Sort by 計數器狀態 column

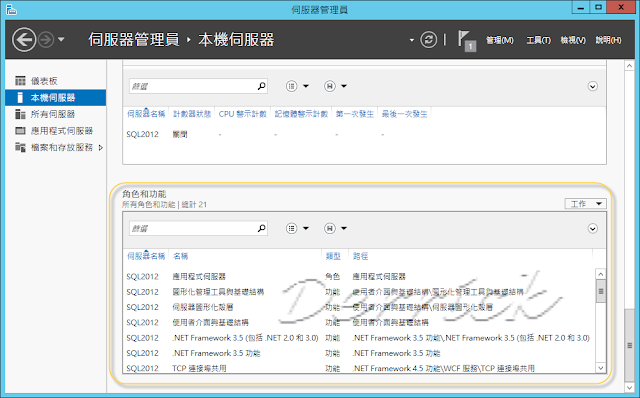[x=192, y=114]
